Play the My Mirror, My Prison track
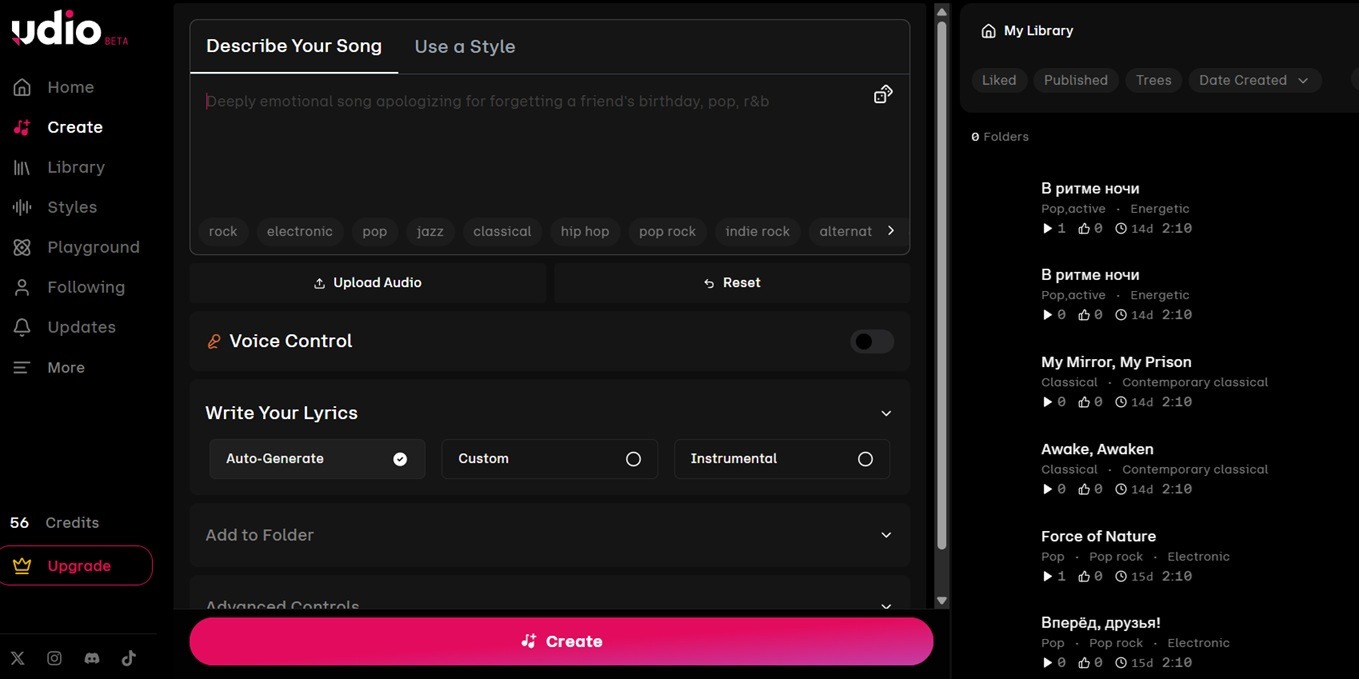Screen dimensions: 1359x679 (1047, 402)
